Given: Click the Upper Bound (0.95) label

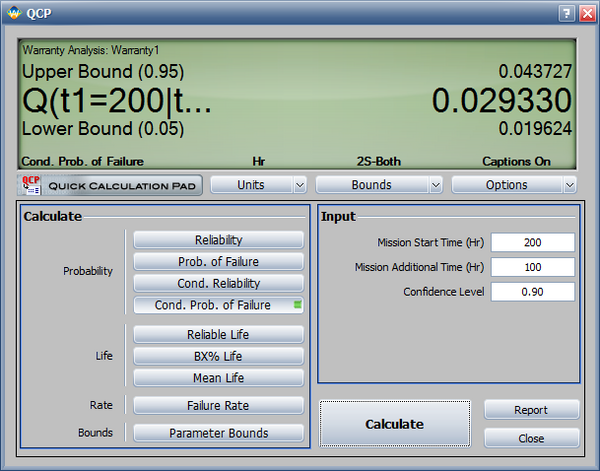Looking at the screenshot, I should (103, 72).
